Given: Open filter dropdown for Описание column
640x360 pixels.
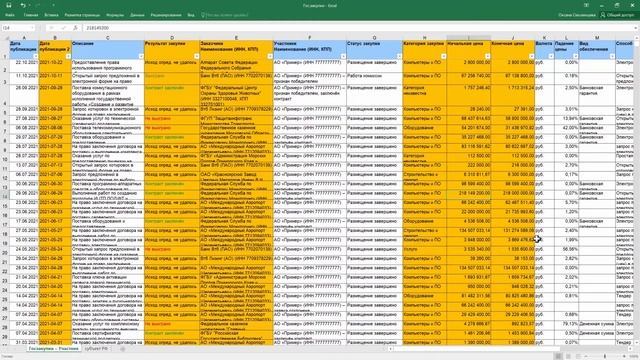Looking at the screenshot, I should coord(140,56).
